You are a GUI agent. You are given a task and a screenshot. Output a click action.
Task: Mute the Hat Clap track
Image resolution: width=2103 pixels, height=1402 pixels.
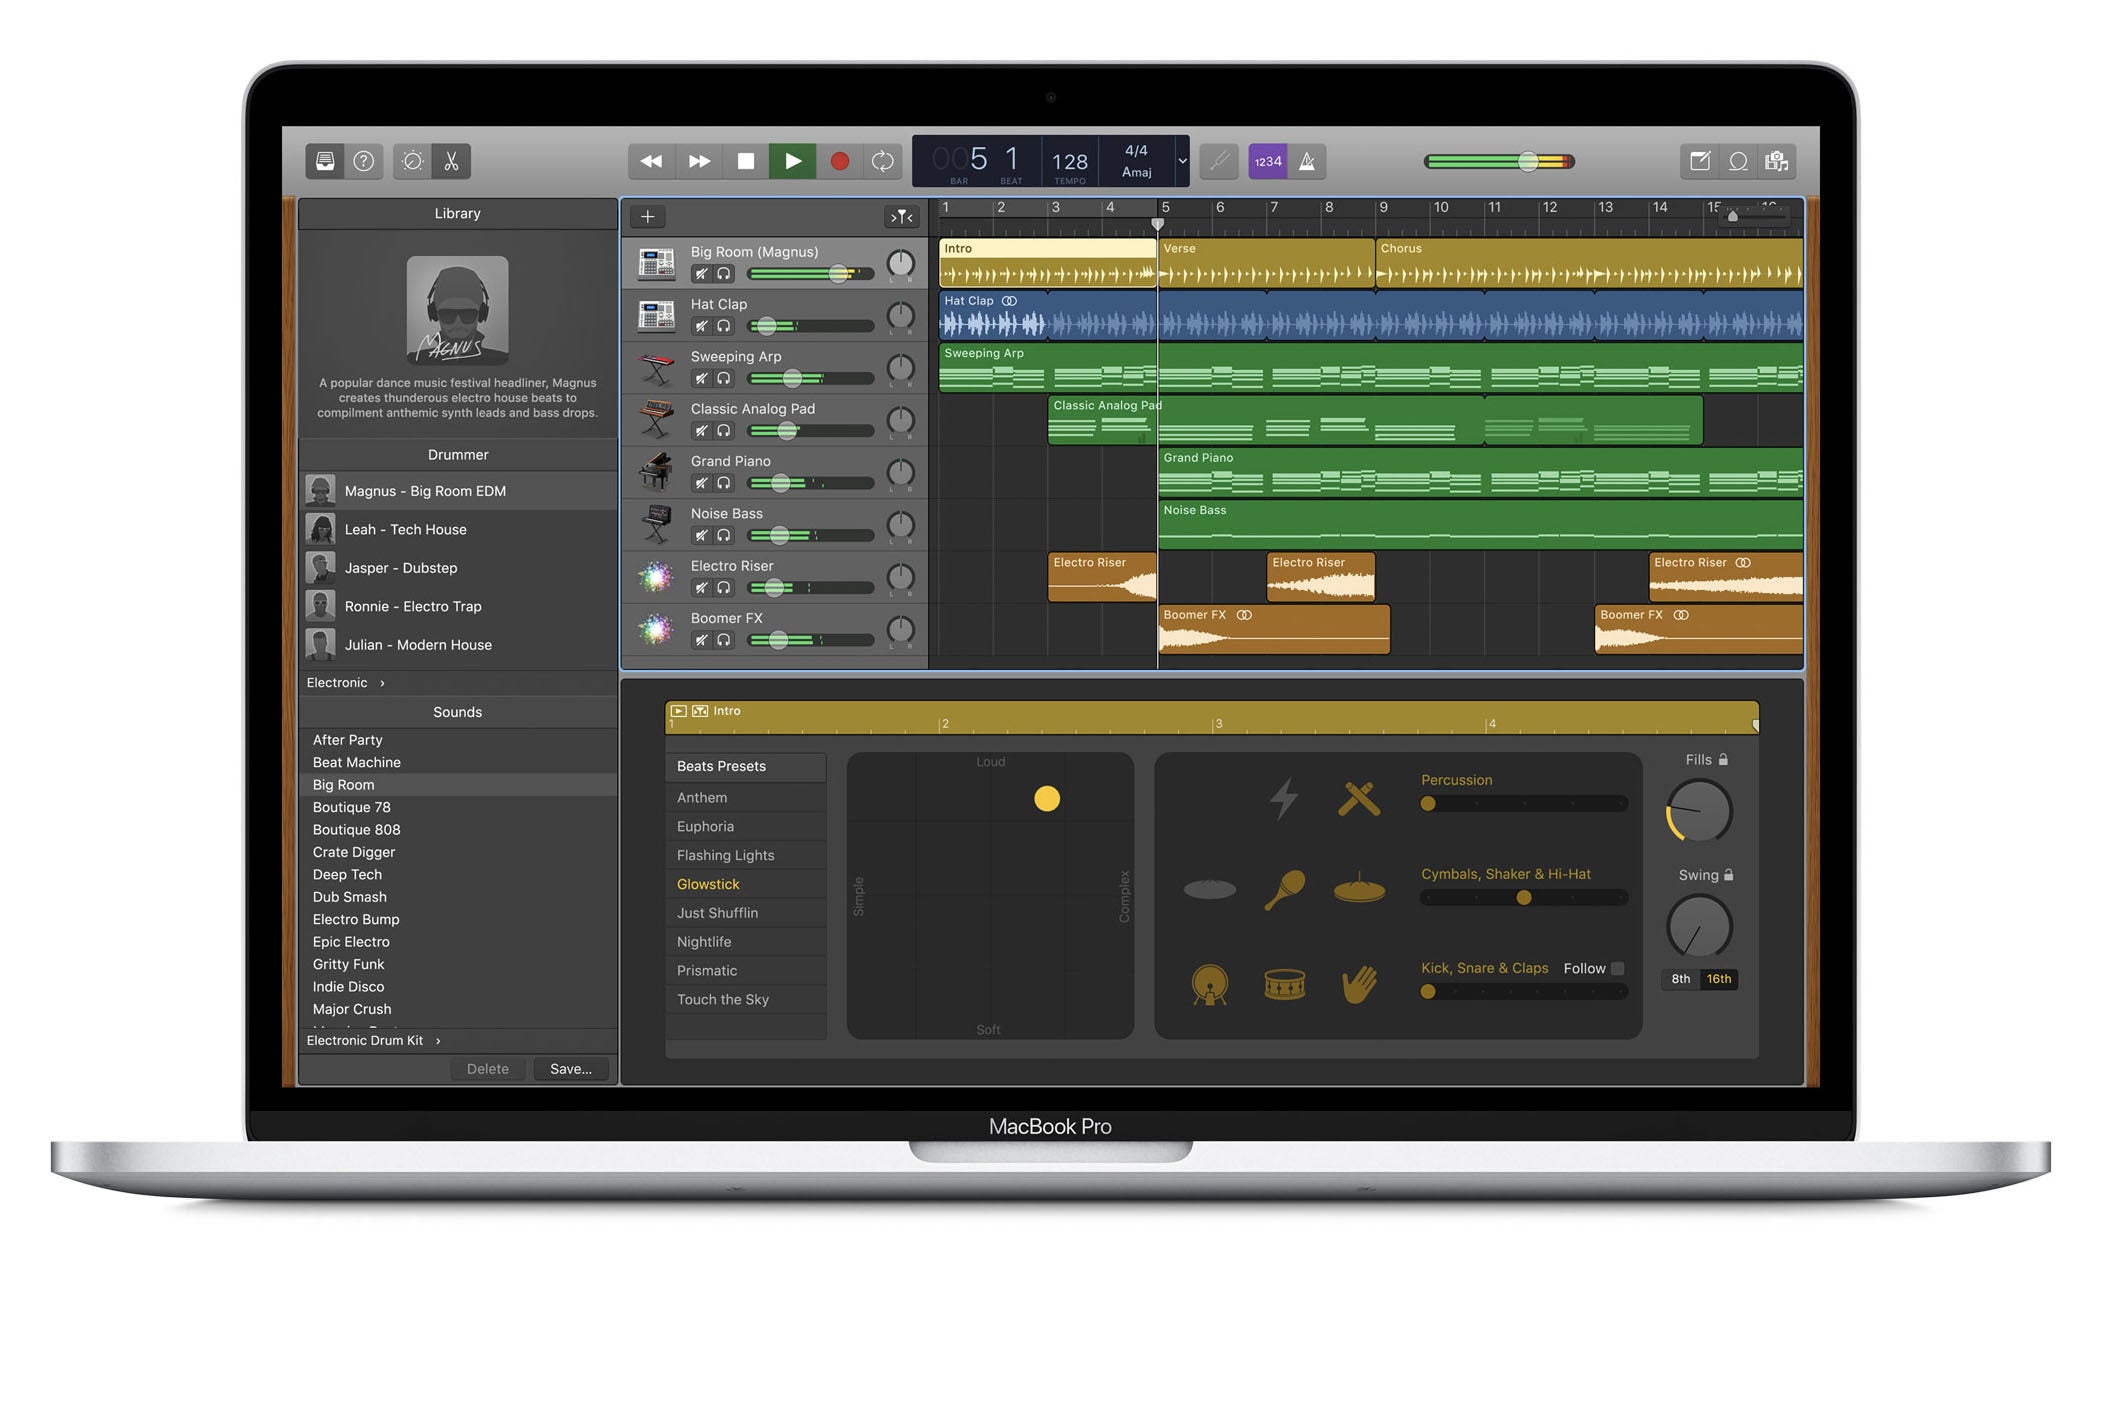[702, 326]
